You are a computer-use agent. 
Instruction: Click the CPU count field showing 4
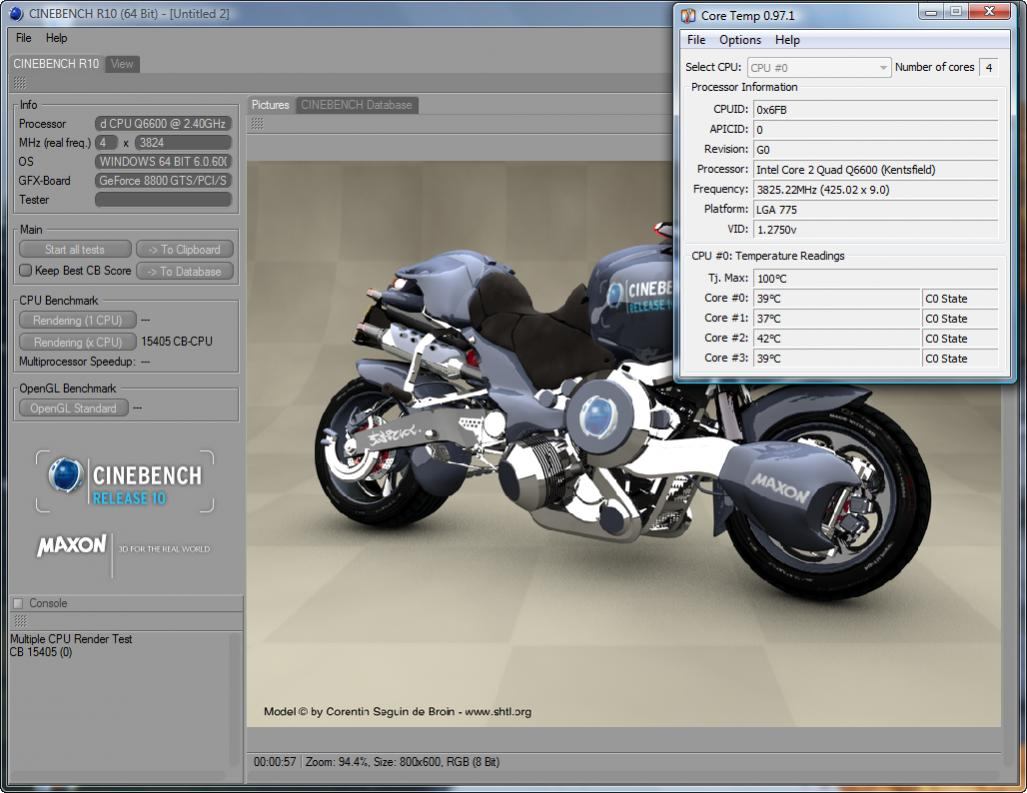pyautogui.click(x=106, y=143)
